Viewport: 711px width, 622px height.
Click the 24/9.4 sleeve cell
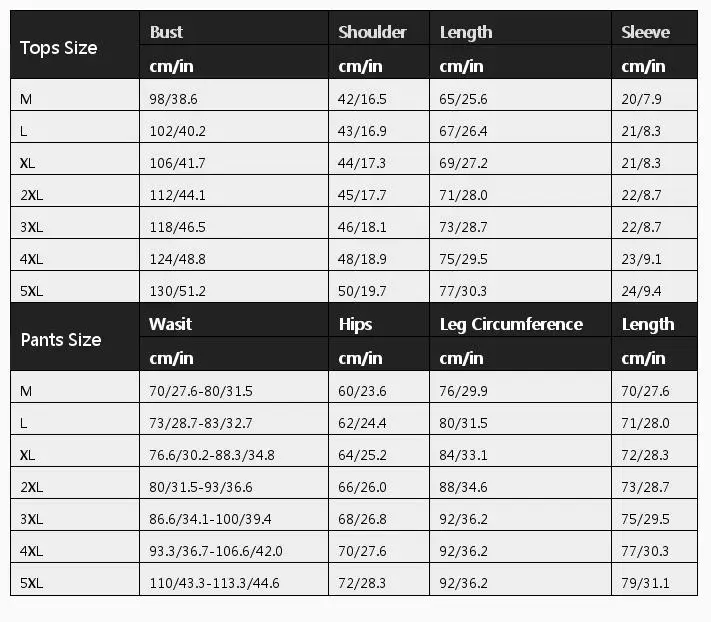641,291
